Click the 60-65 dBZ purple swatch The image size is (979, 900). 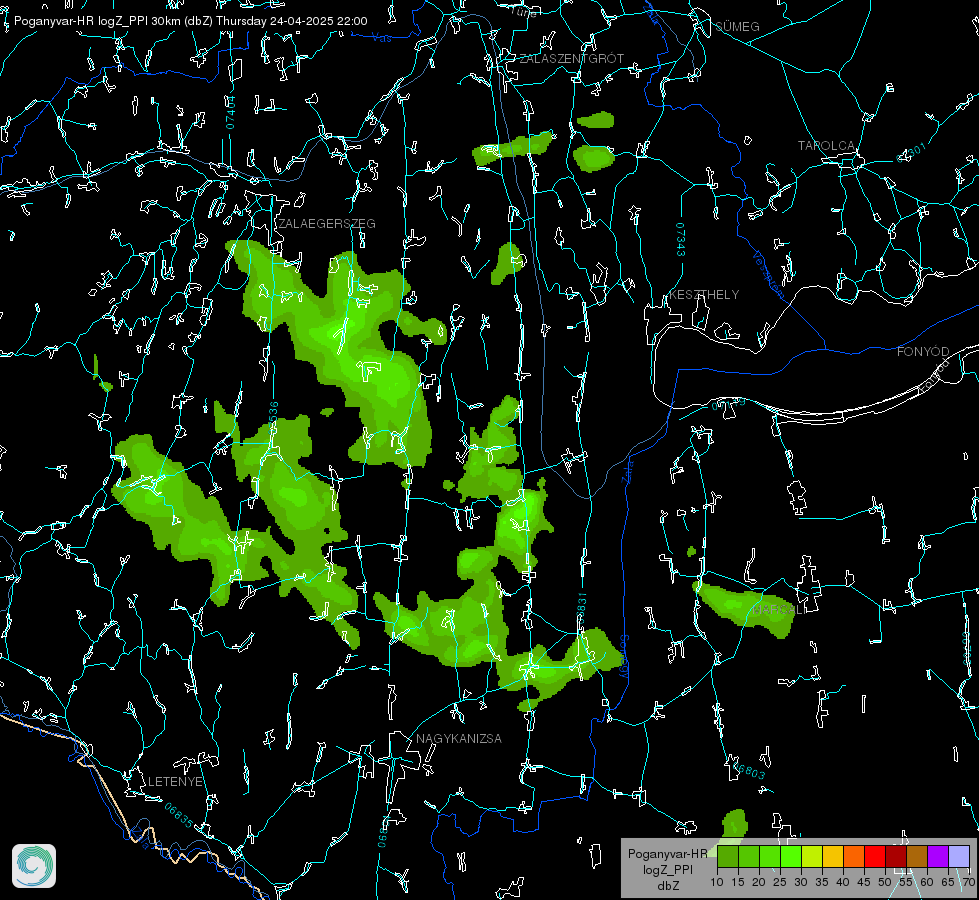(938, 856)
